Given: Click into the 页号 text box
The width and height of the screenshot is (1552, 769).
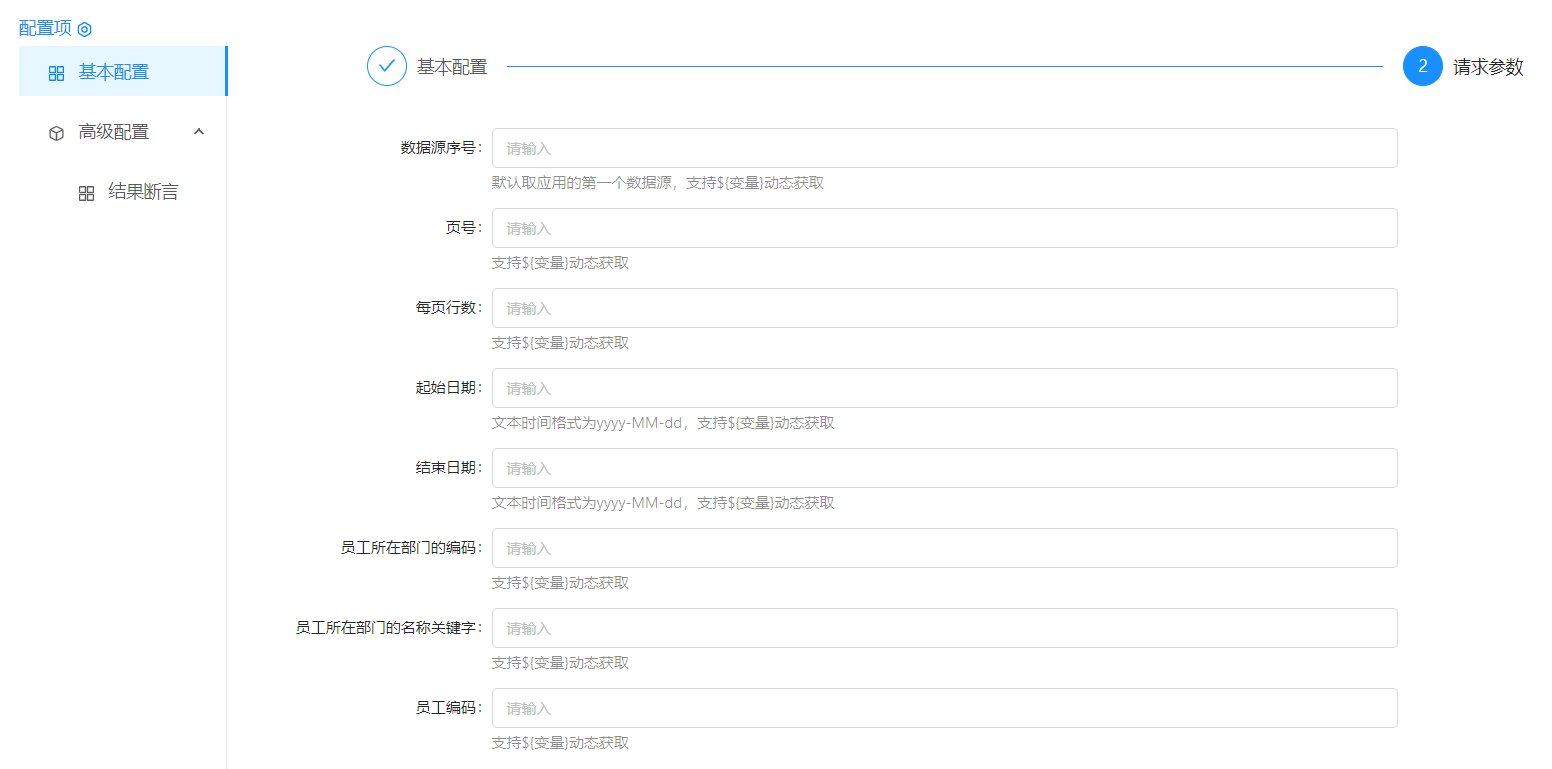Looking at the screenshot, I should (x=944, y=228).
